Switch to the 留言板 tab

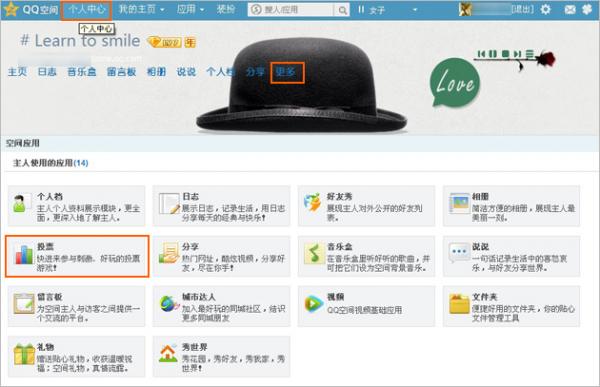click(x=121, y=72)
